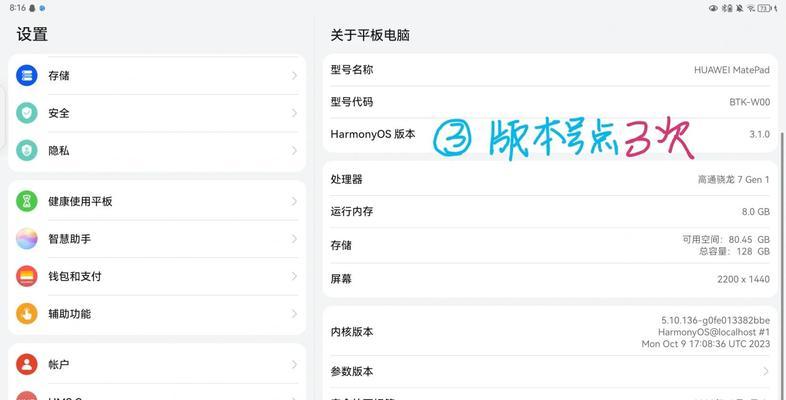Open the 存储 menu entry
This screenshot has height=400, width=786.
coord(157,76)
